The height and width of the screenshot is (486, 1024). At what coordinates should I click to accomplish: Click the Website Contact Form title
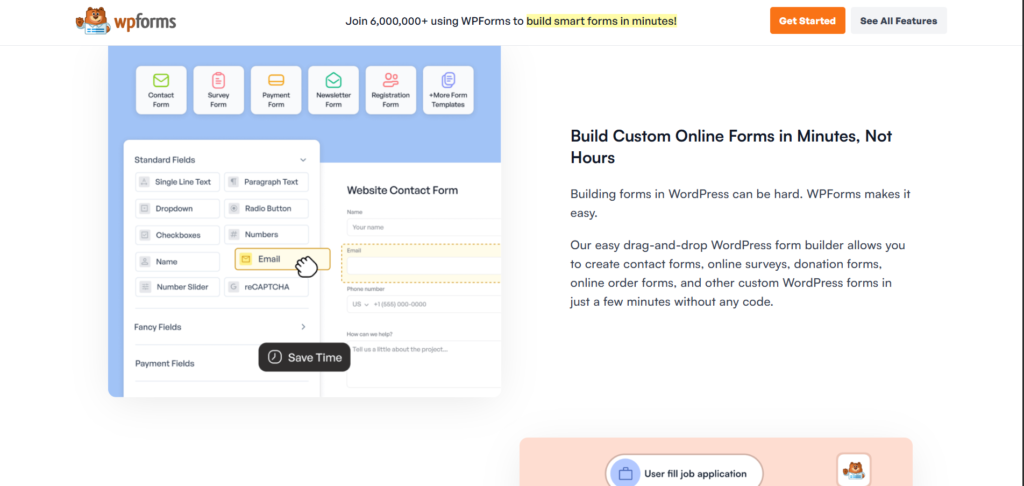pos(402,190)
